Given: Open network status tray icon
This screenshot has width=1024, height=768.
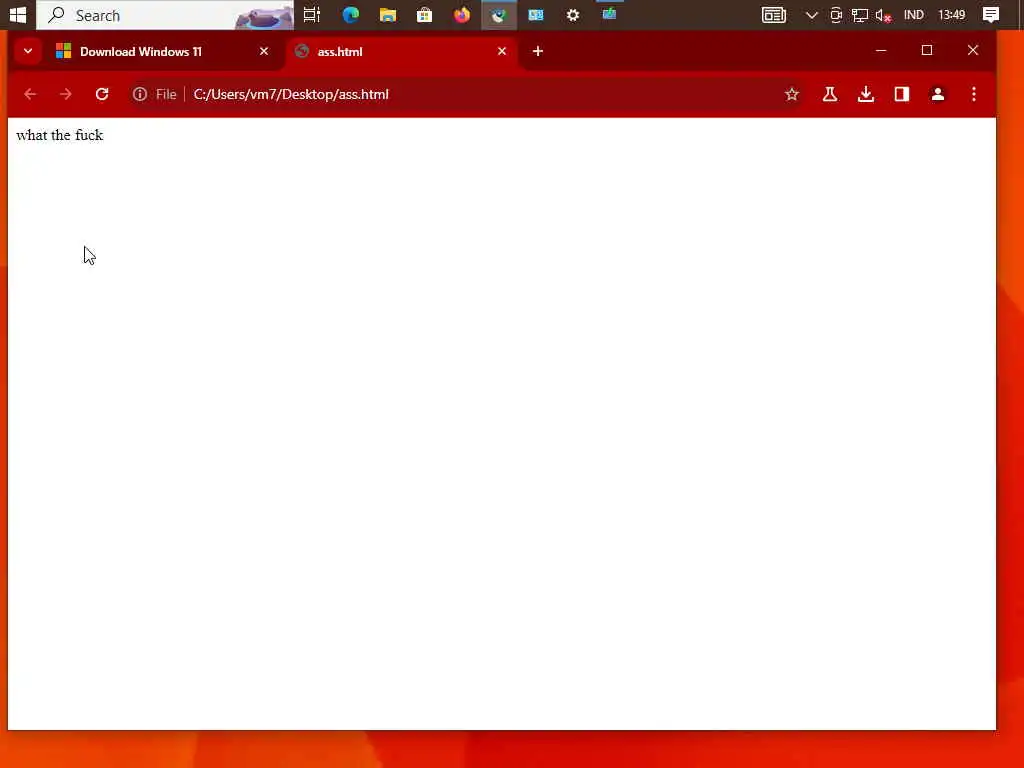Looking at the screenshot, I should click(859, 15).
